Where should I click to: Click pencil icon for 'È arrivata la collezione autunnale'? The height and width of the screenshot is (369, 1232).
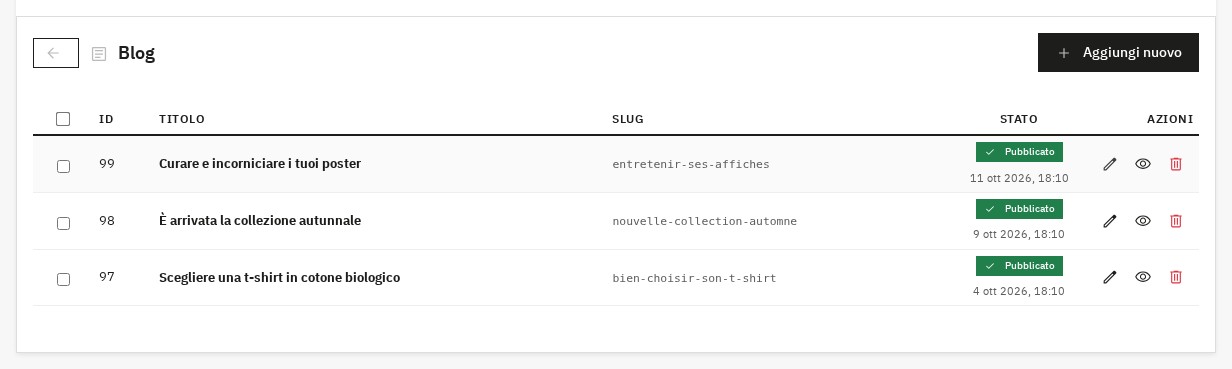(1109, 221)
